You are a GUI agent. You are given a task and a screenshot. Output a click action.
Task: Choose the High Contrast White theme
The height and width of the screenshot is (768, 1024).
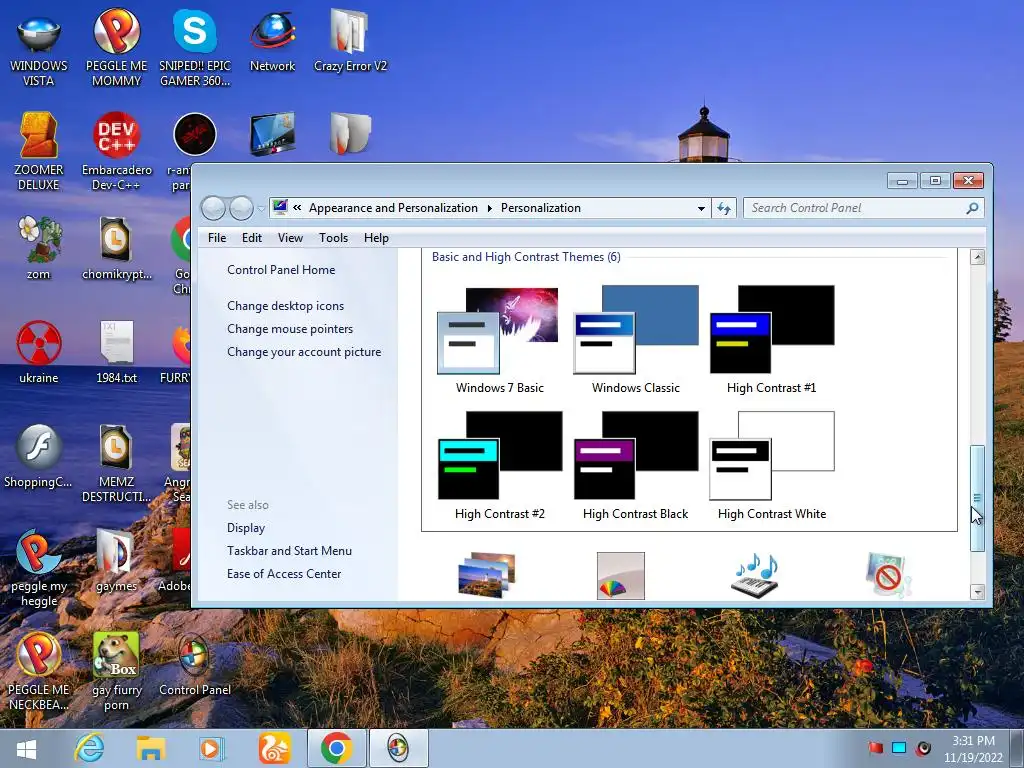[x=771, y=466]
